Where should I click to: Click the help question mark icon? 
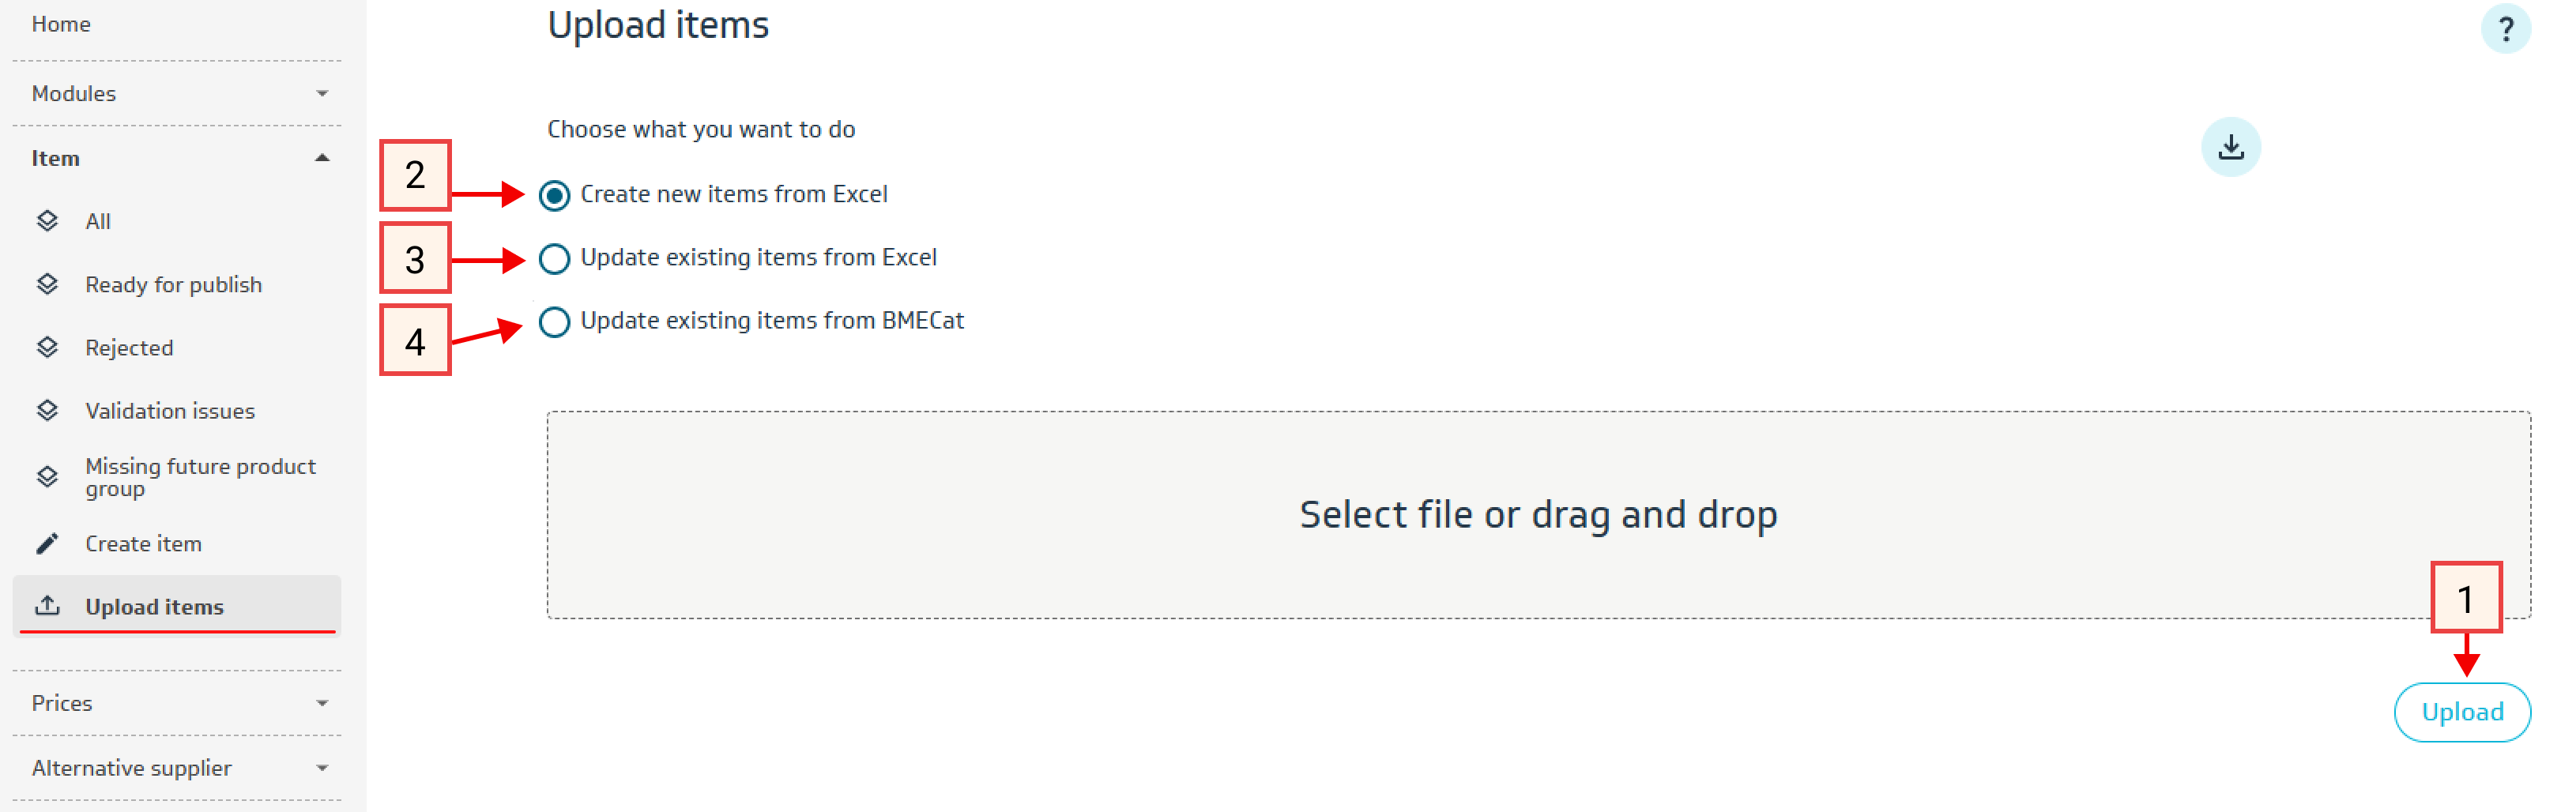point(2504,28)
